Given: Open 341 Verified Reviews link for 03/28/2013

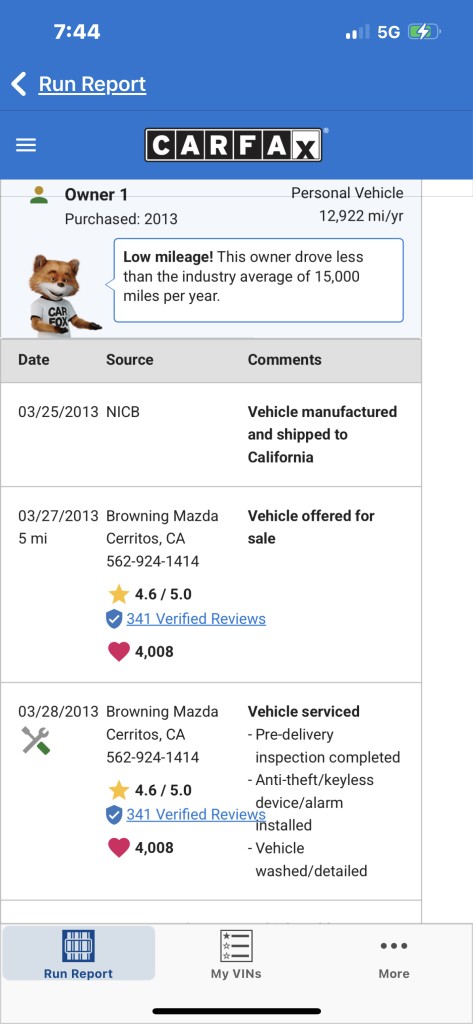Looking at the screenshot, I should tap(196, 814).
